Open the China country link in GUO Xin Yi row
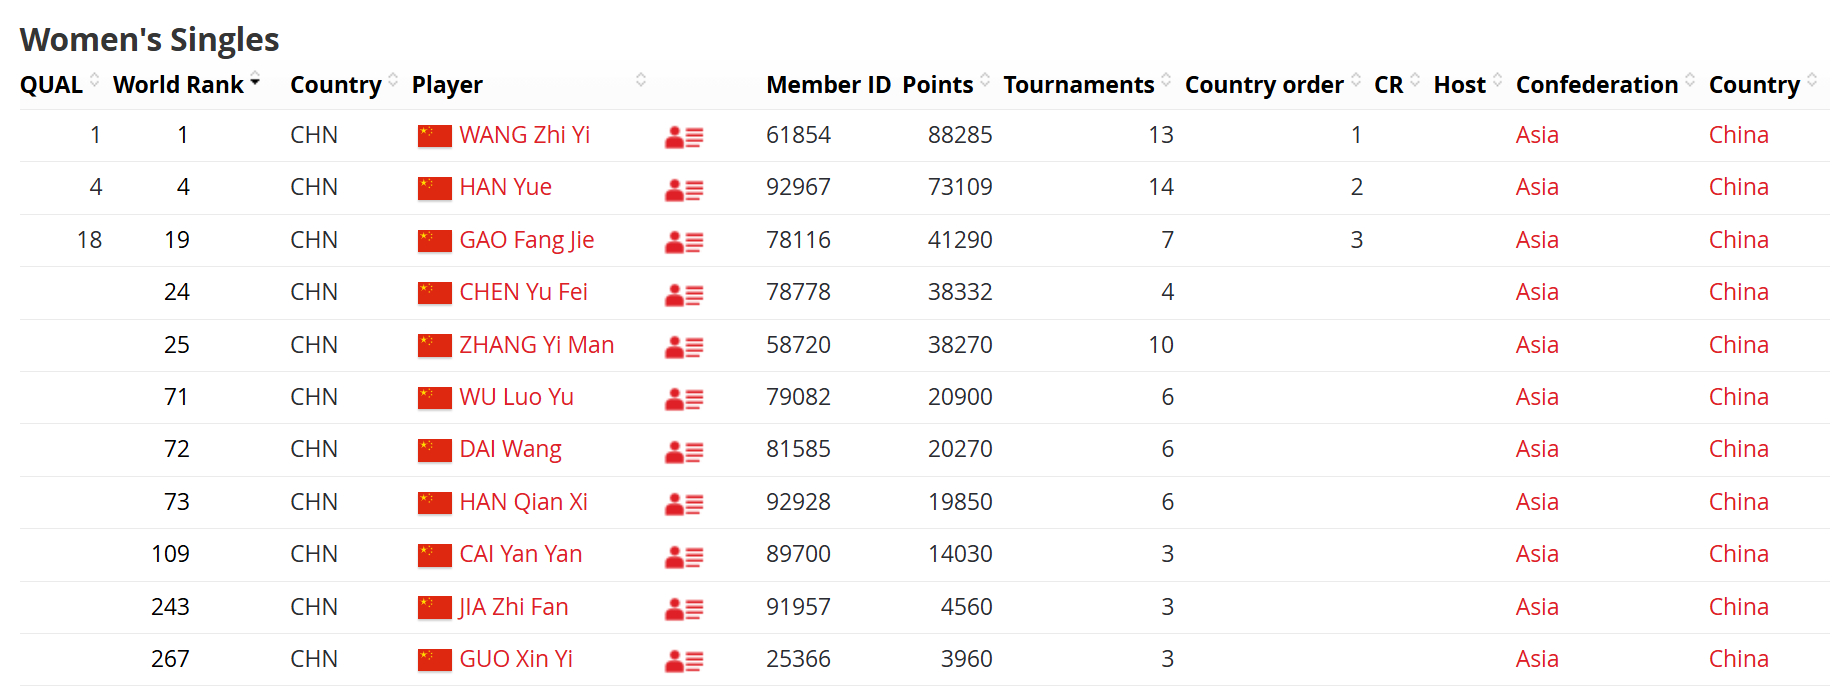Viewport: 1832px width, 688px height. coord(1738,659)
